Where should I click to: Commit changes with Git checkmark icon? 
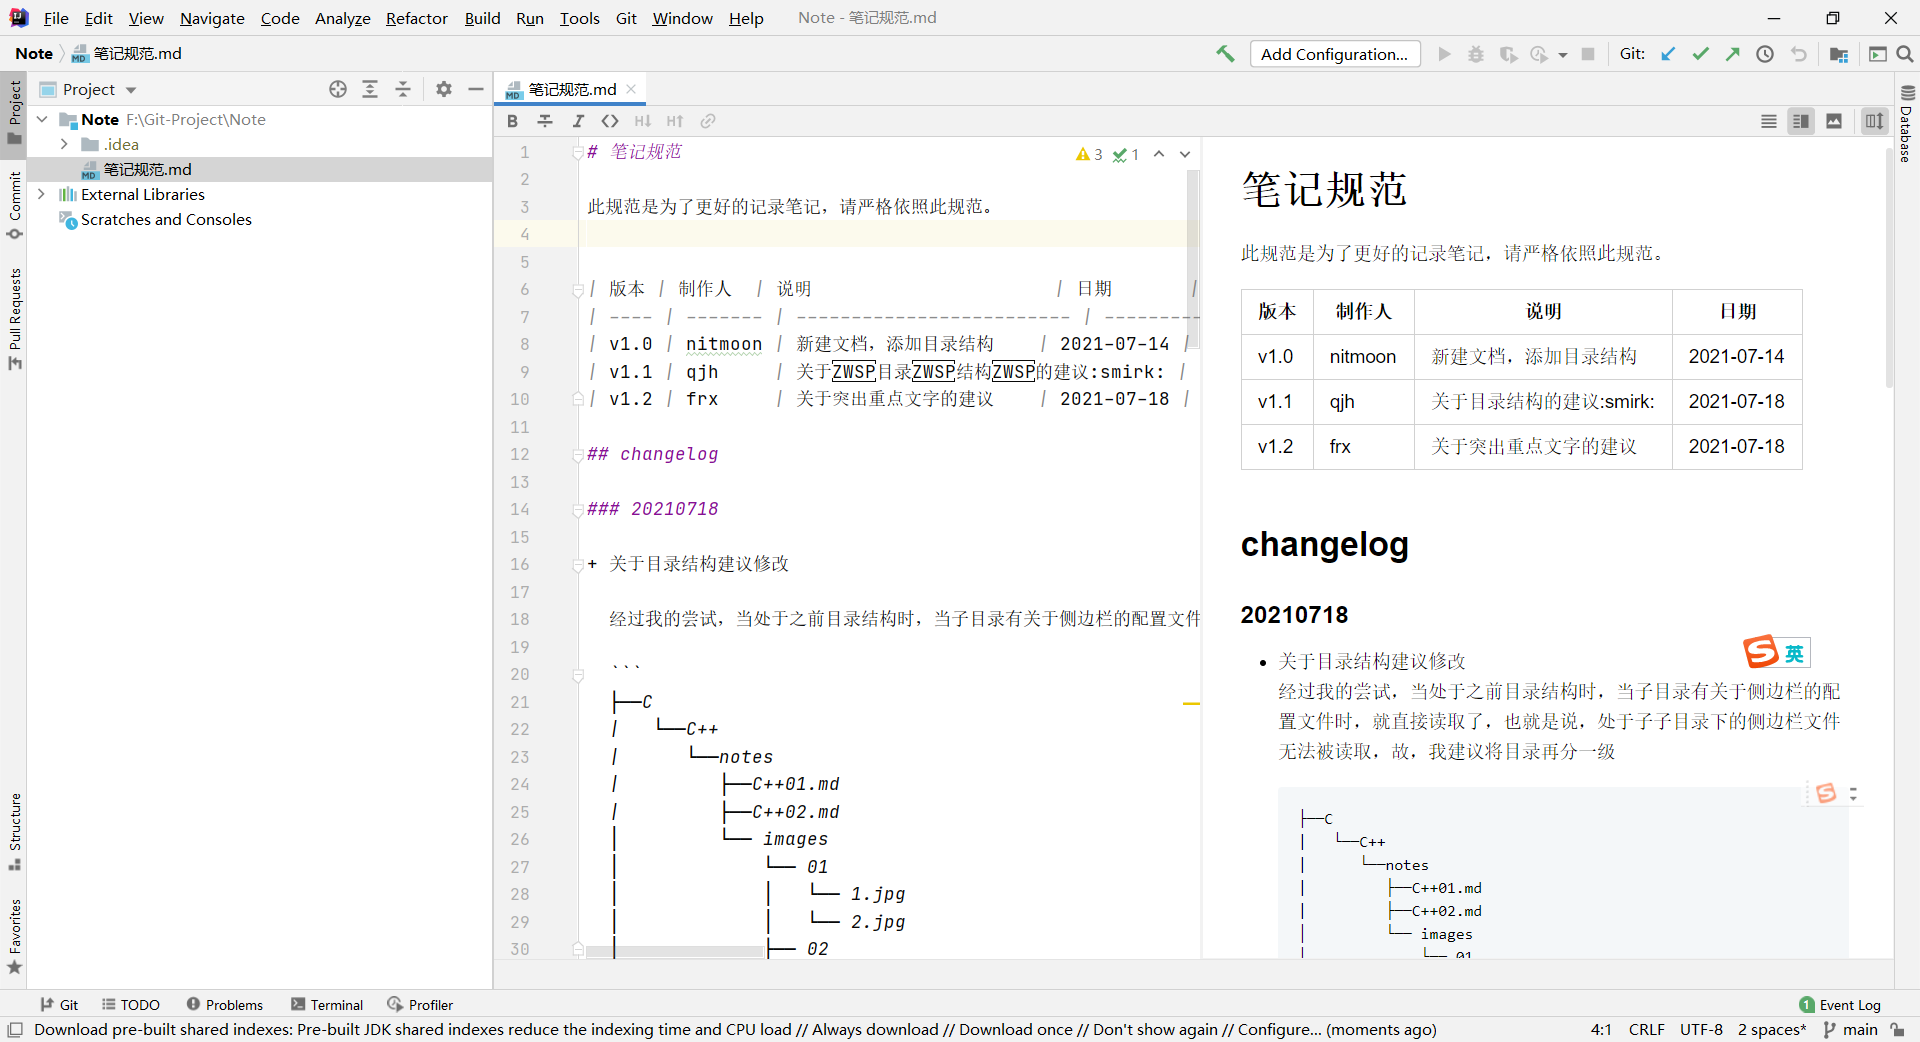pos(1700,54)
